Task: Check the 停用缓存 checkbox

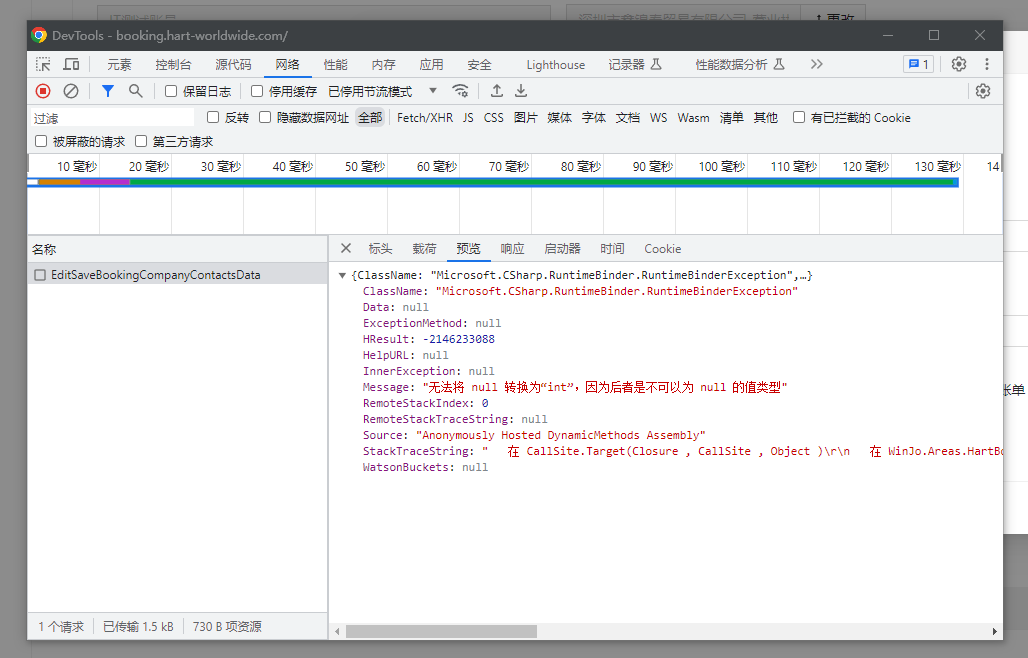Action: tap(257, 91)
